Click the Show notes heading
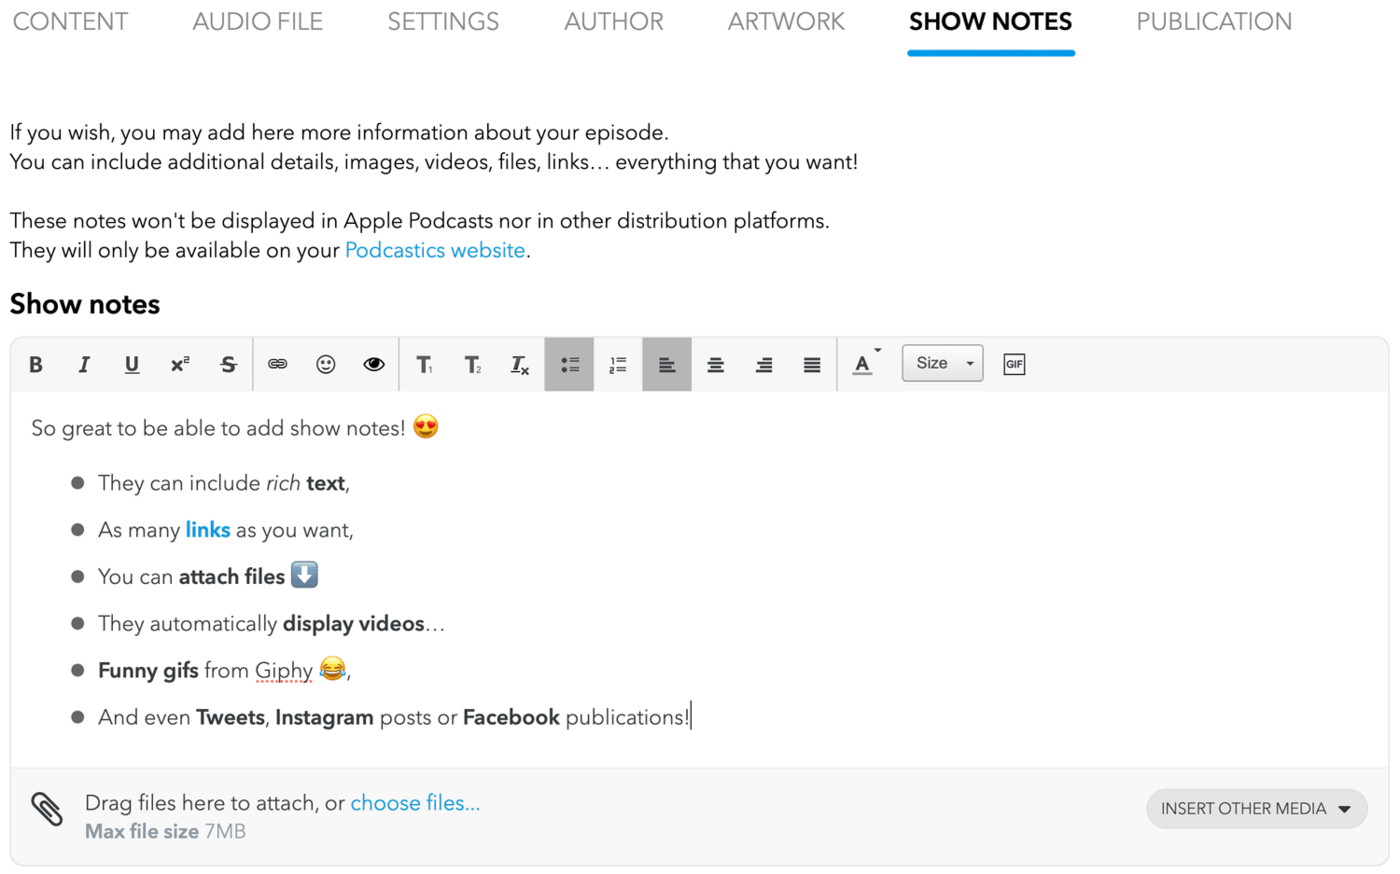This screenshot has width=1400, height=874. 85,304
